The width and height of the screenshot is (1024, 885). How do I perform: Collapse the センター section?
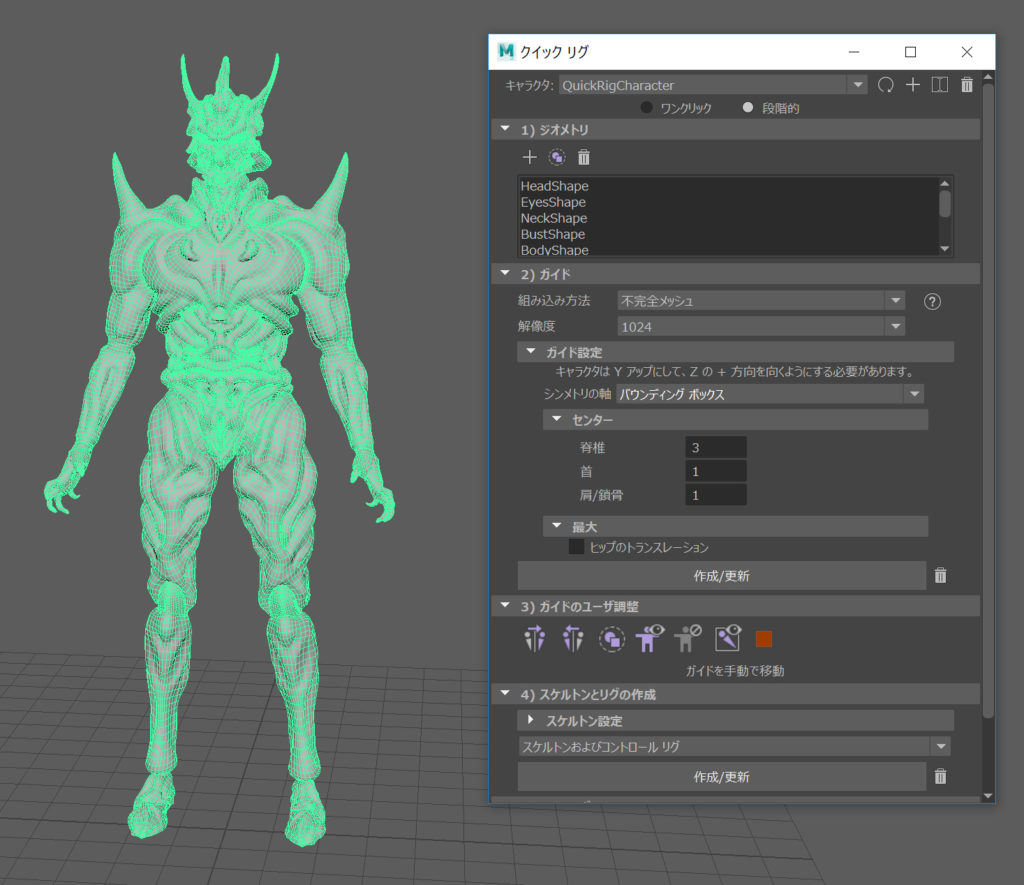tap(557, 419)
